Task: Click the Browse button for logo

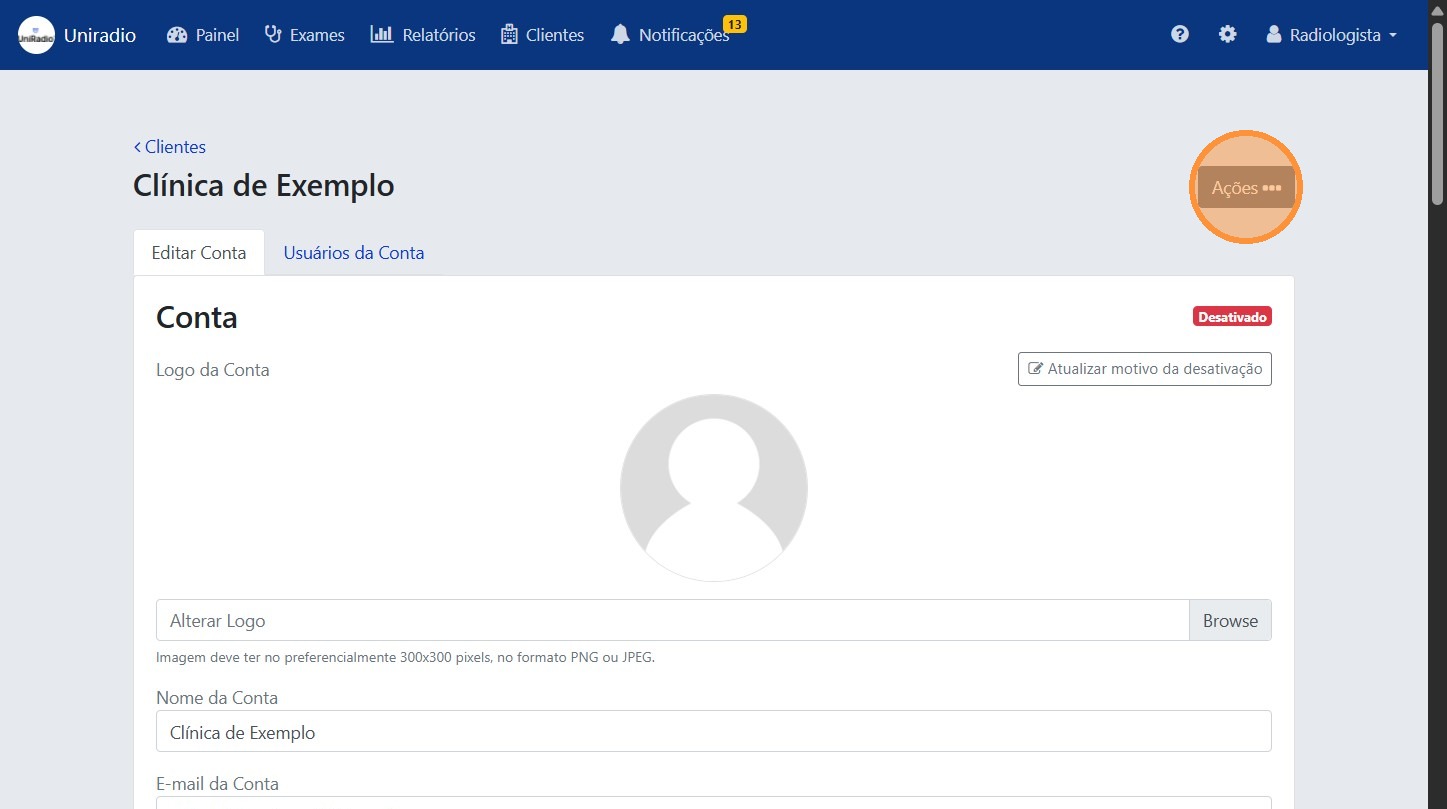Action: [x=1230, y=621]
